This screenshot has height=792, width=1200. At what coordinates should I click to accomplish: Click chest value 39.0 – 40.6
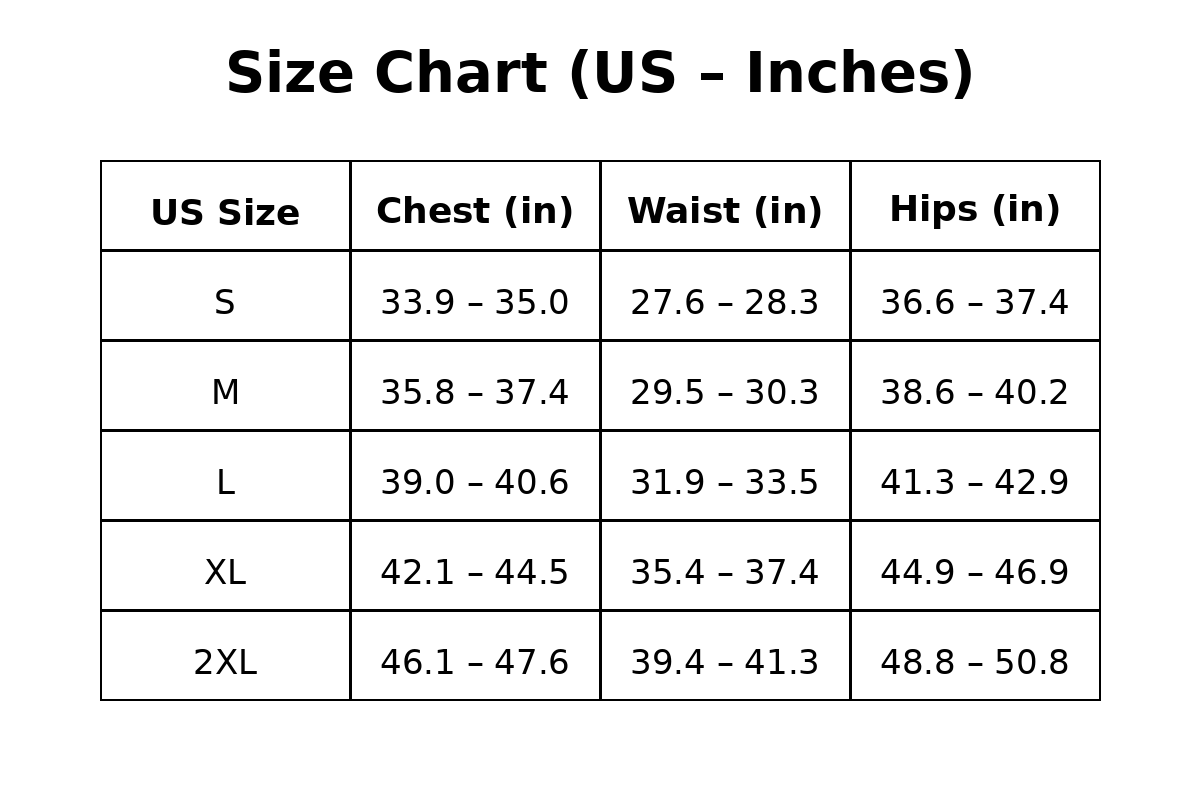475,483
